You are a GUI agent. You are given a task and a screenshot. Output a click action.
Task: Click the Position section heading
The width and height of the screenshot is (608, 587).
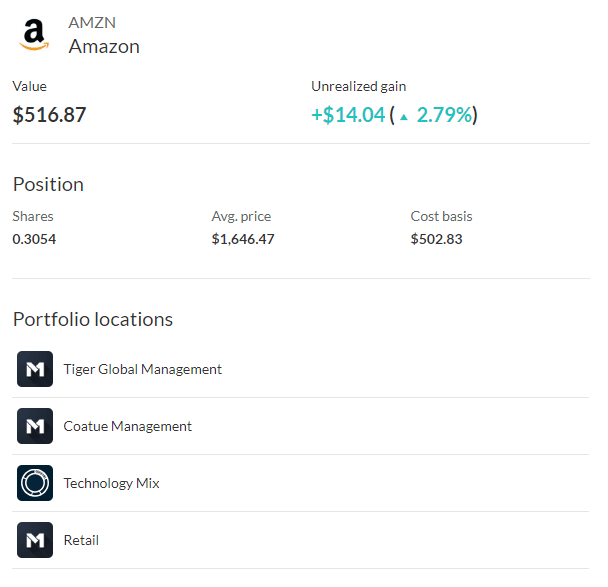click(x=48, y=184)
